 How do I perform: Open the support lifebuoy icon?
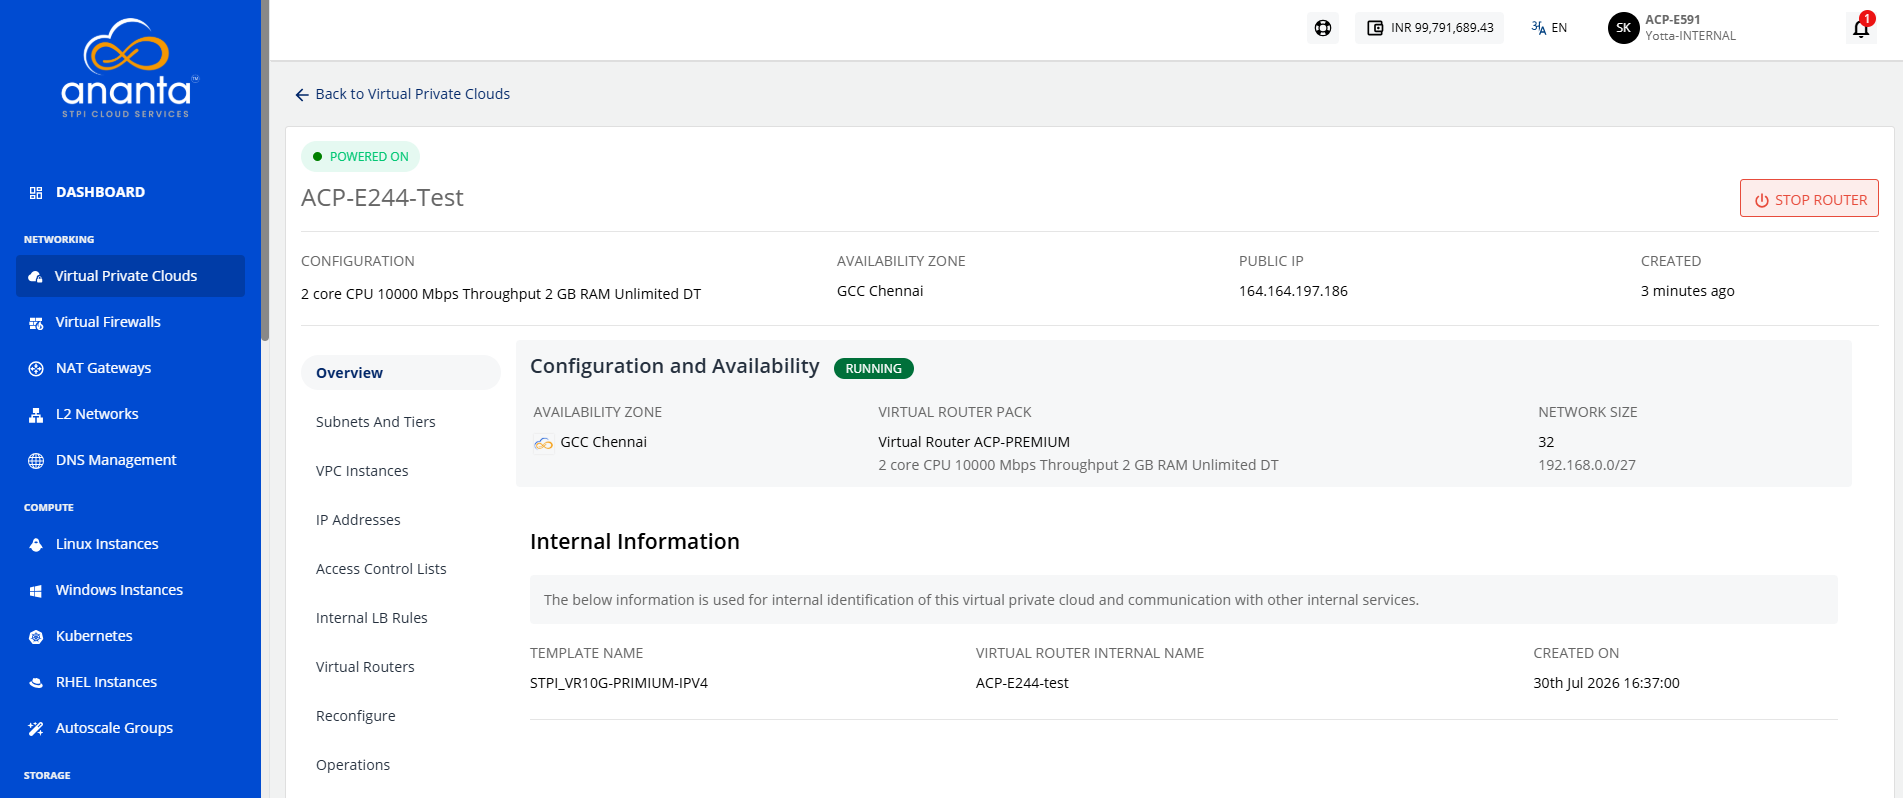click(1323, 28)
